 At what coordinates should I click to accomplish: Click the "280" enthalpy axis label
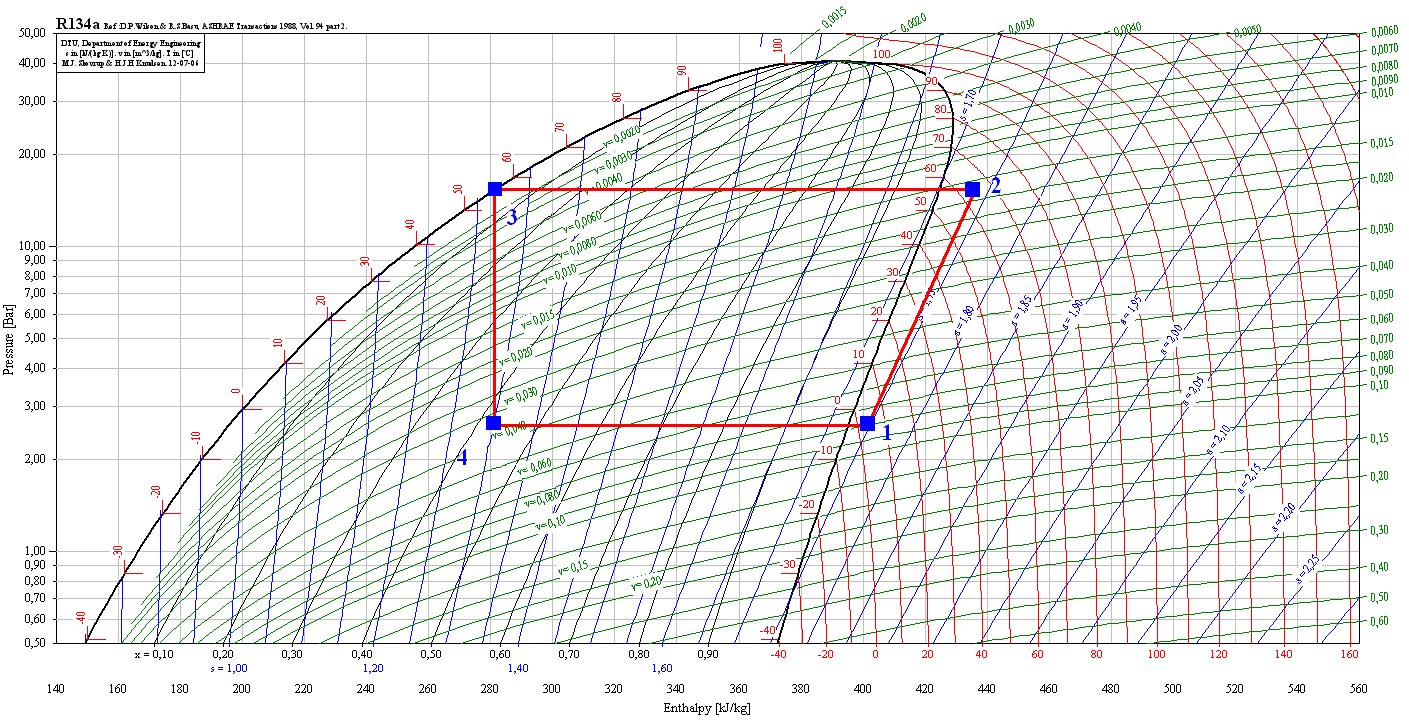489,689
